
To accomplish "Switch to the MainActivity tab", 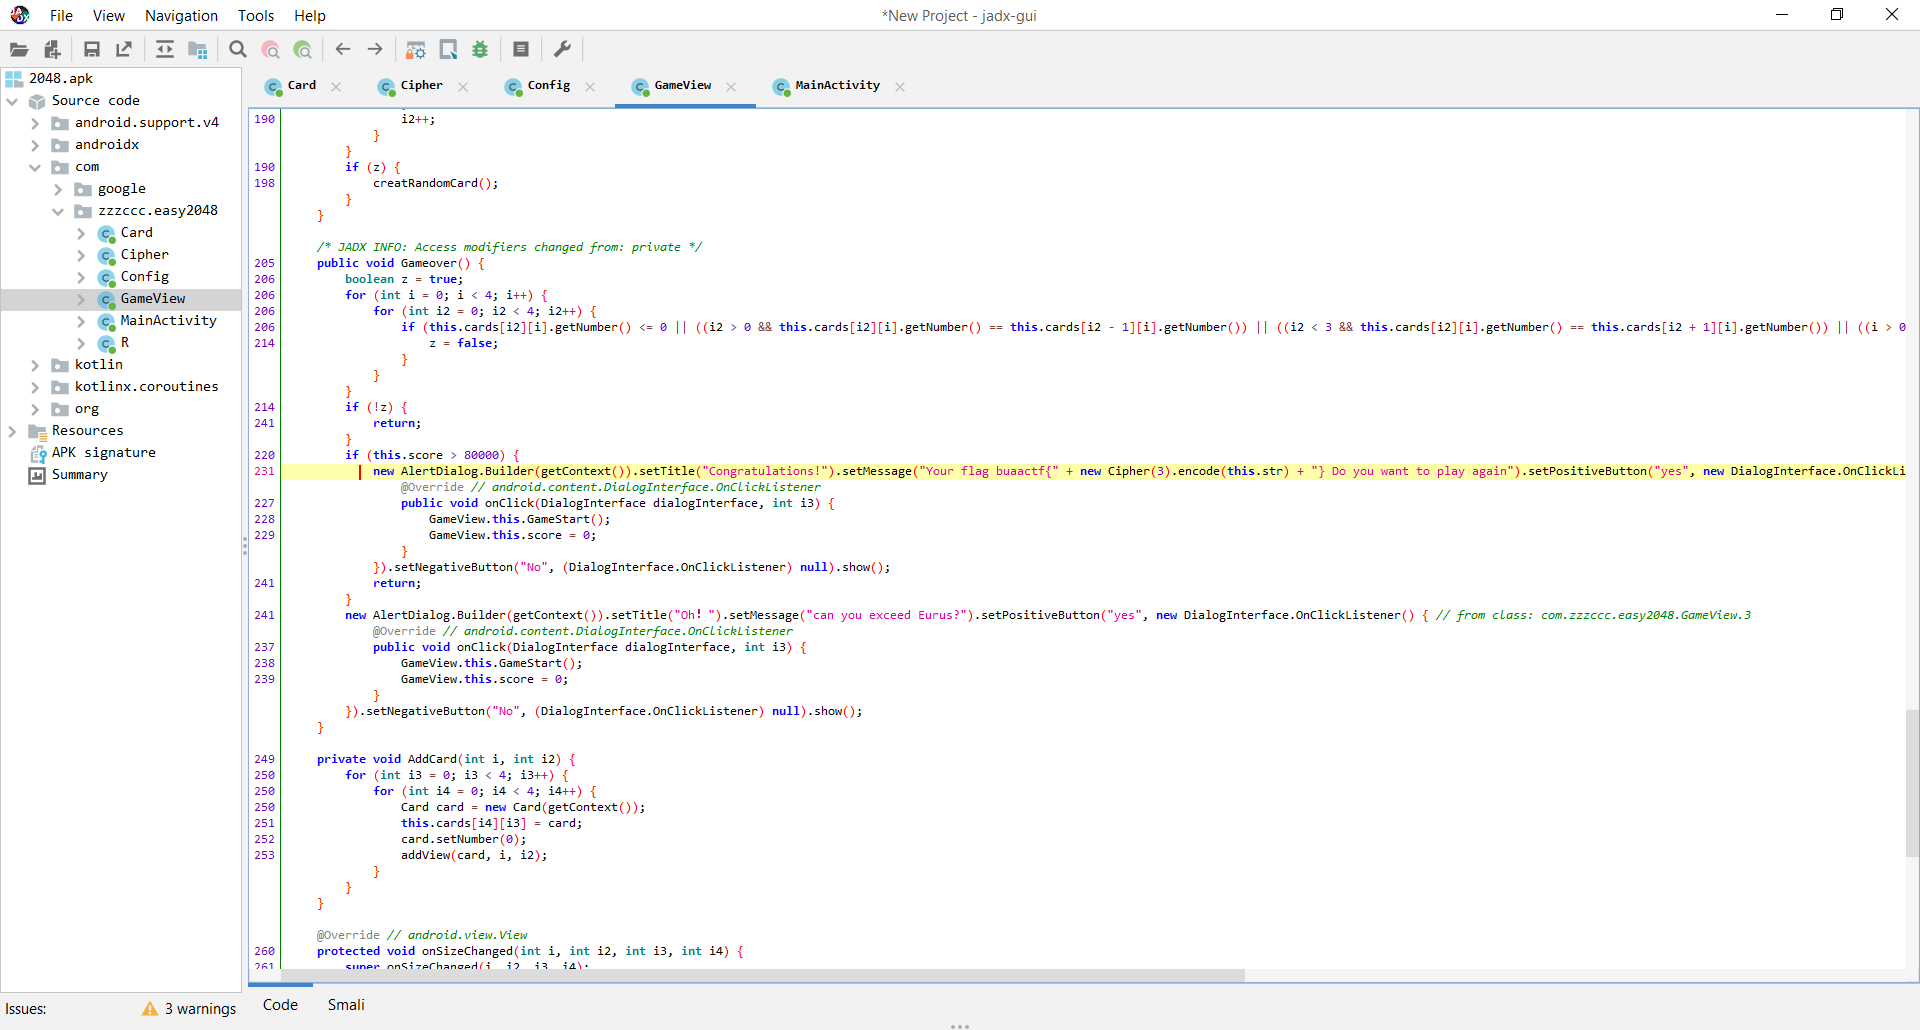I will click(837, 86).
